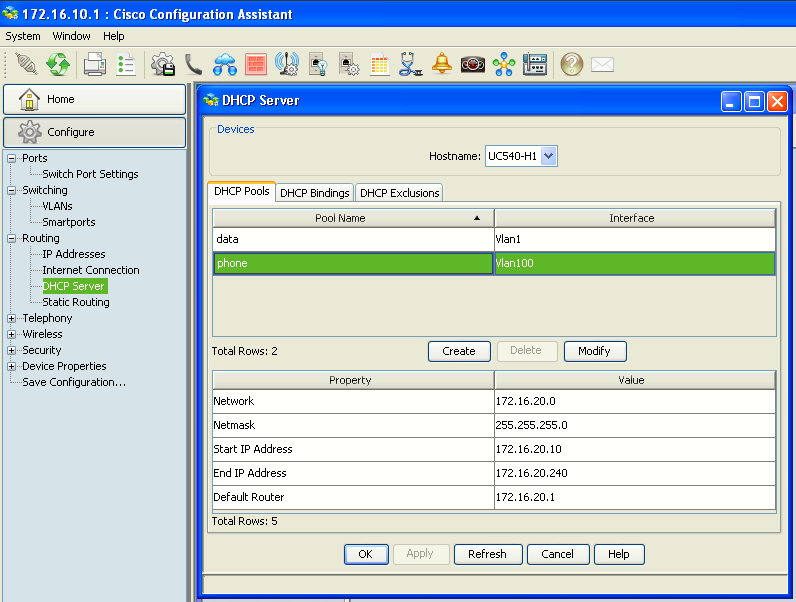Click the Port Settings gear port icon

[349, 64]
